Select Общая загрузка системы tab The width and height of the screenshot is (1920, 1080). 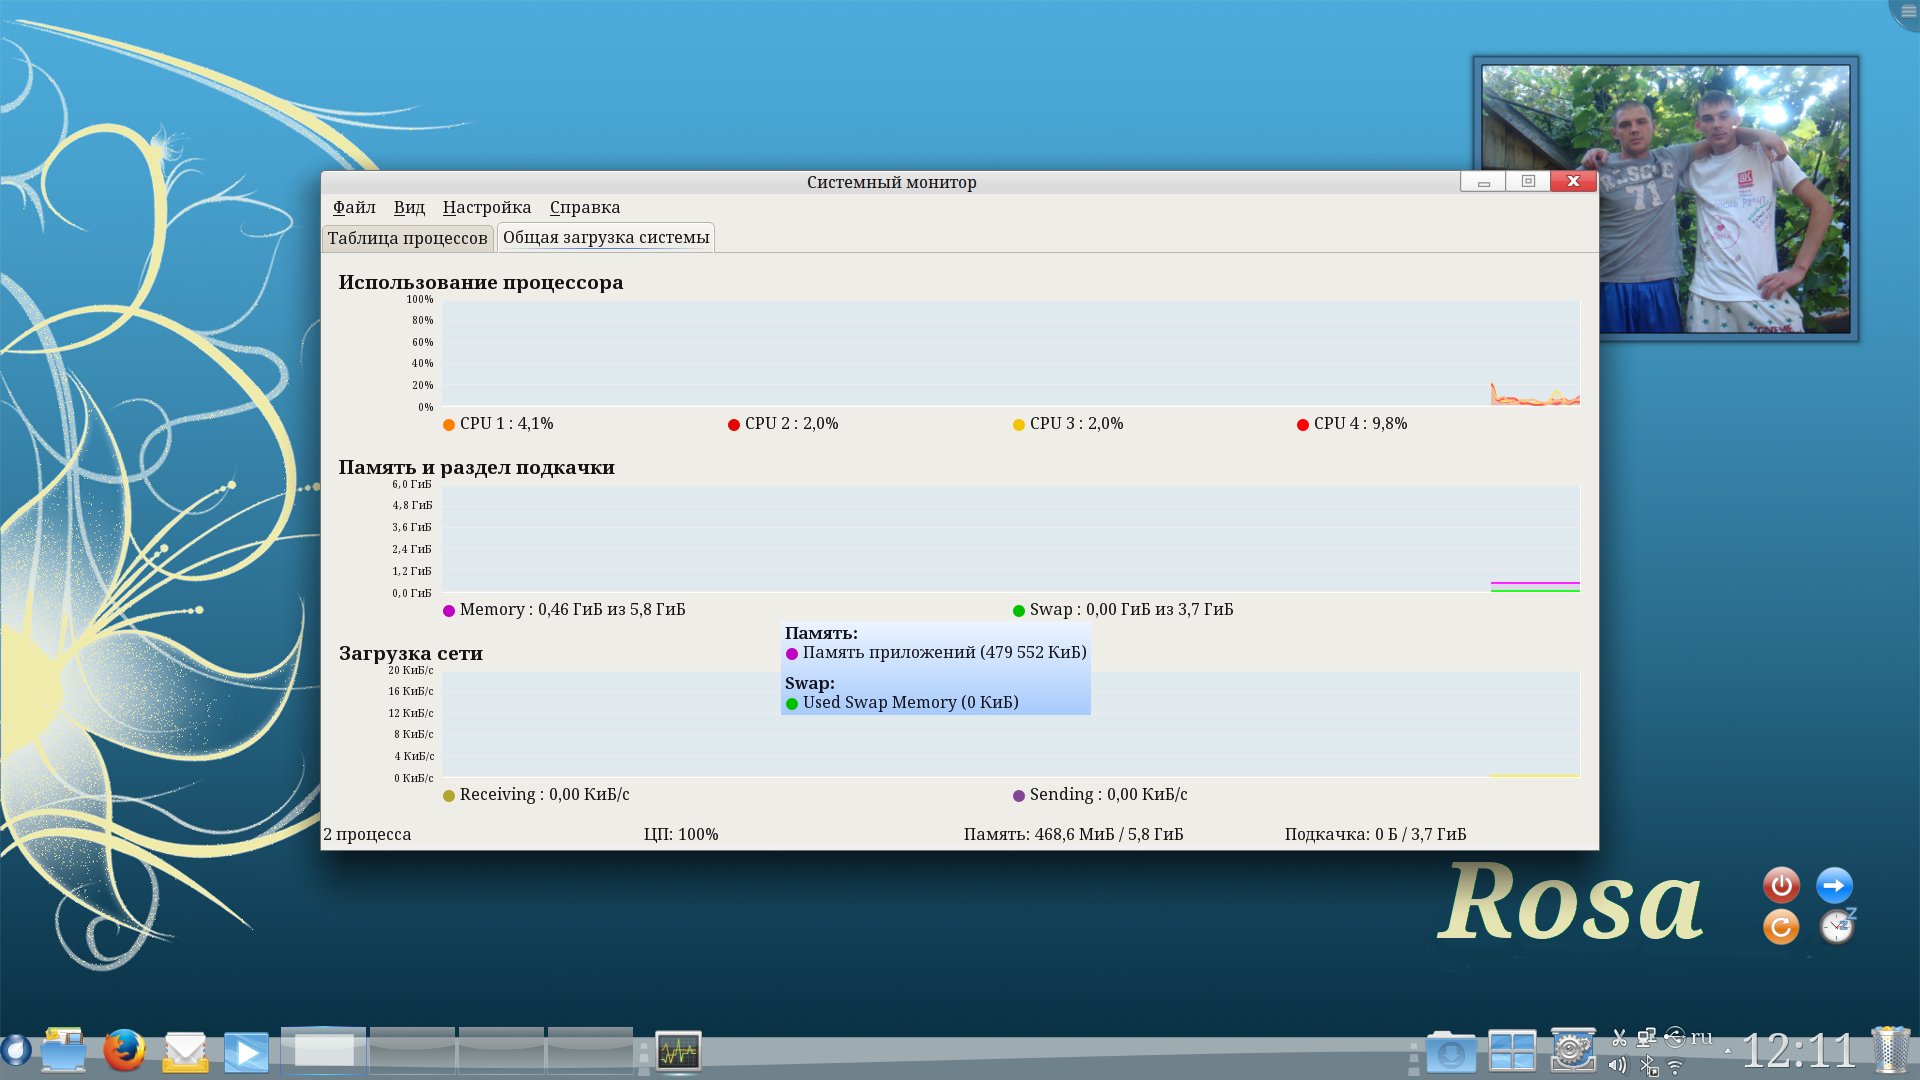tap(606, 237)
